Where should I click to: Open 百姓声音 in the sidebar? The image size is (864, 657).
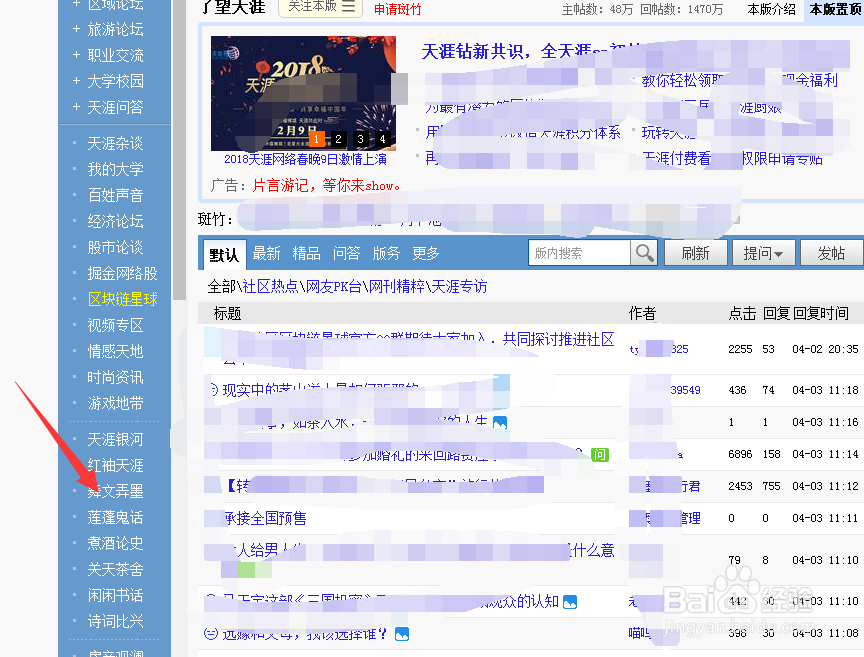click(115, 195)
